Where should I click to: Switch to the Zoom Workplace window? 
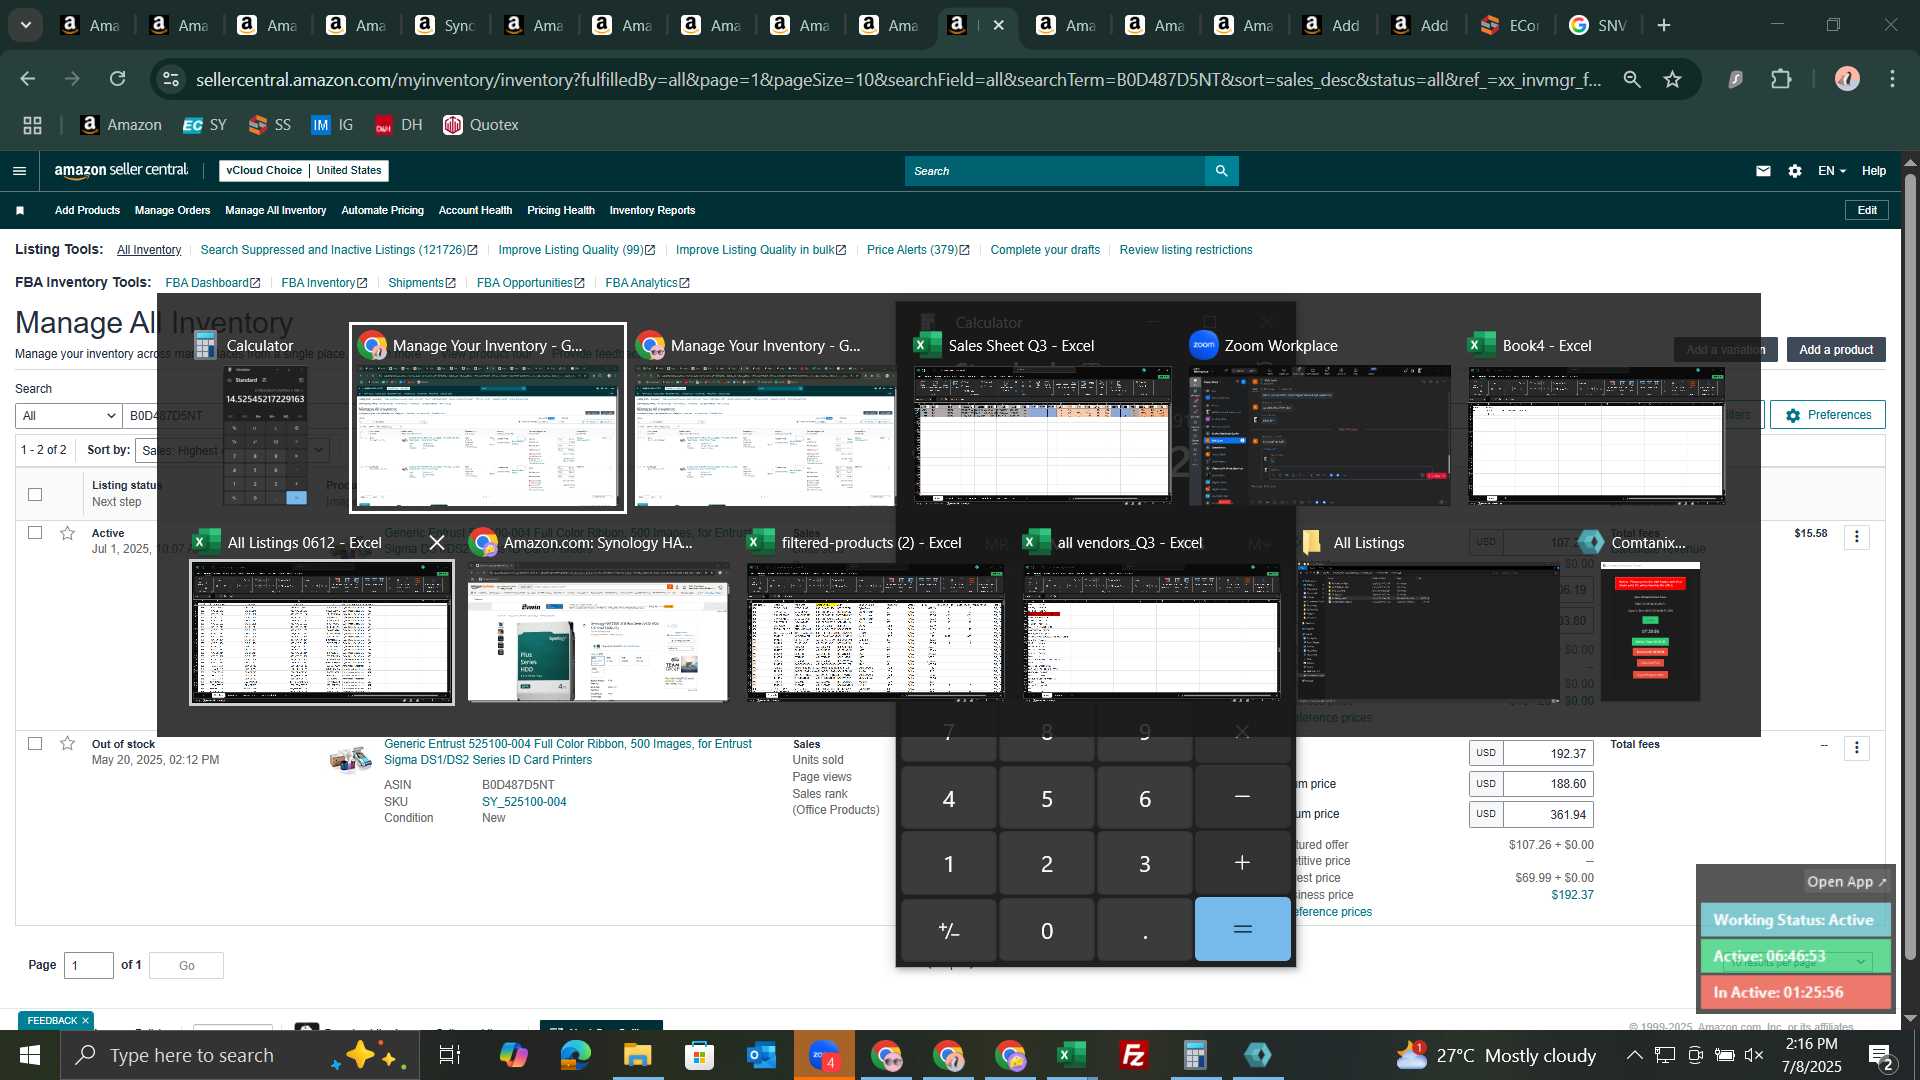coord(1319,435)
